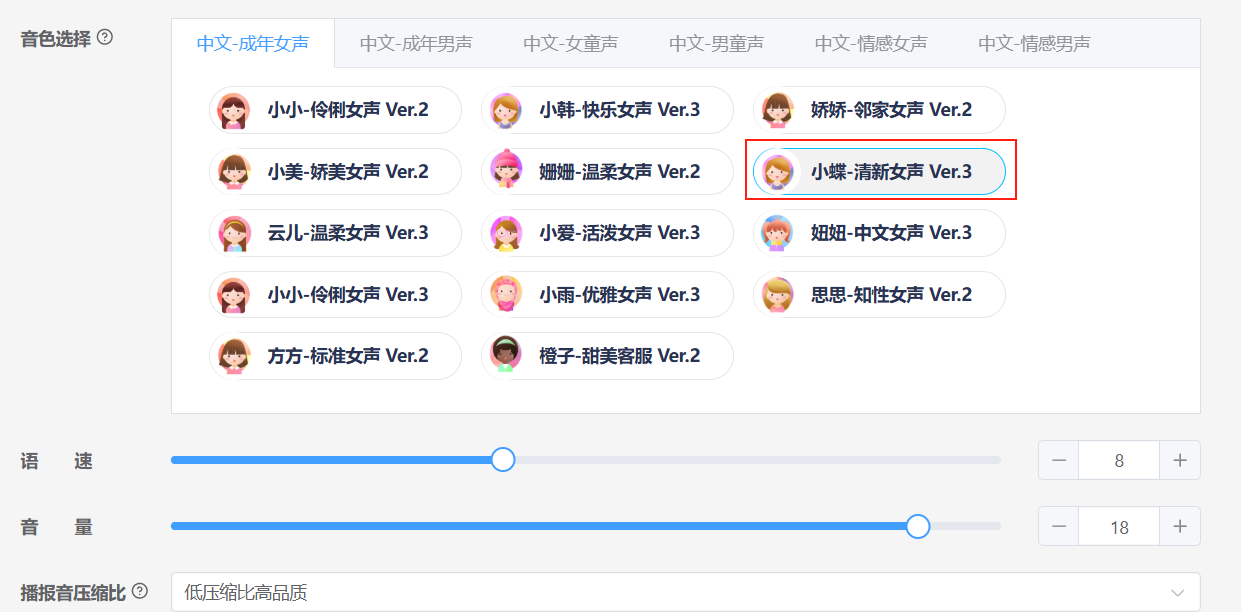Increase the 语速 value with the plus button
Image resolution: width=1241 pixels, height=612 pixels.
pyautogui.click(x=1180, y=460)
